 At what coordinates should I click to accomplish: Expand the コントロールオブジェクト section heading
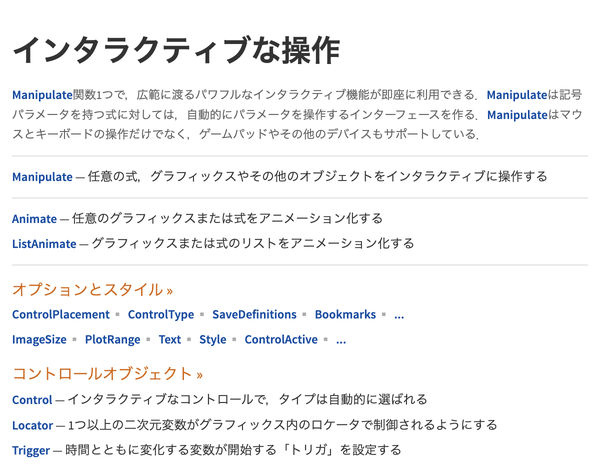(x=108, y=374)
